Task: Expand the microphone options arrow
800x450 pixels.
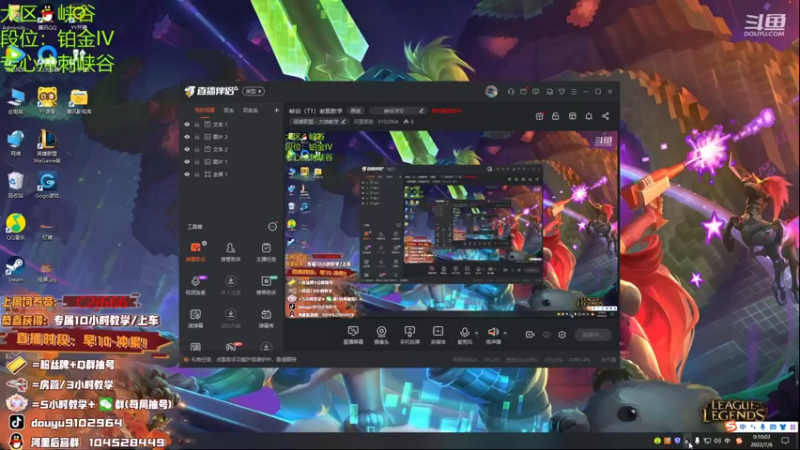Action: click(x=477, y=333)
